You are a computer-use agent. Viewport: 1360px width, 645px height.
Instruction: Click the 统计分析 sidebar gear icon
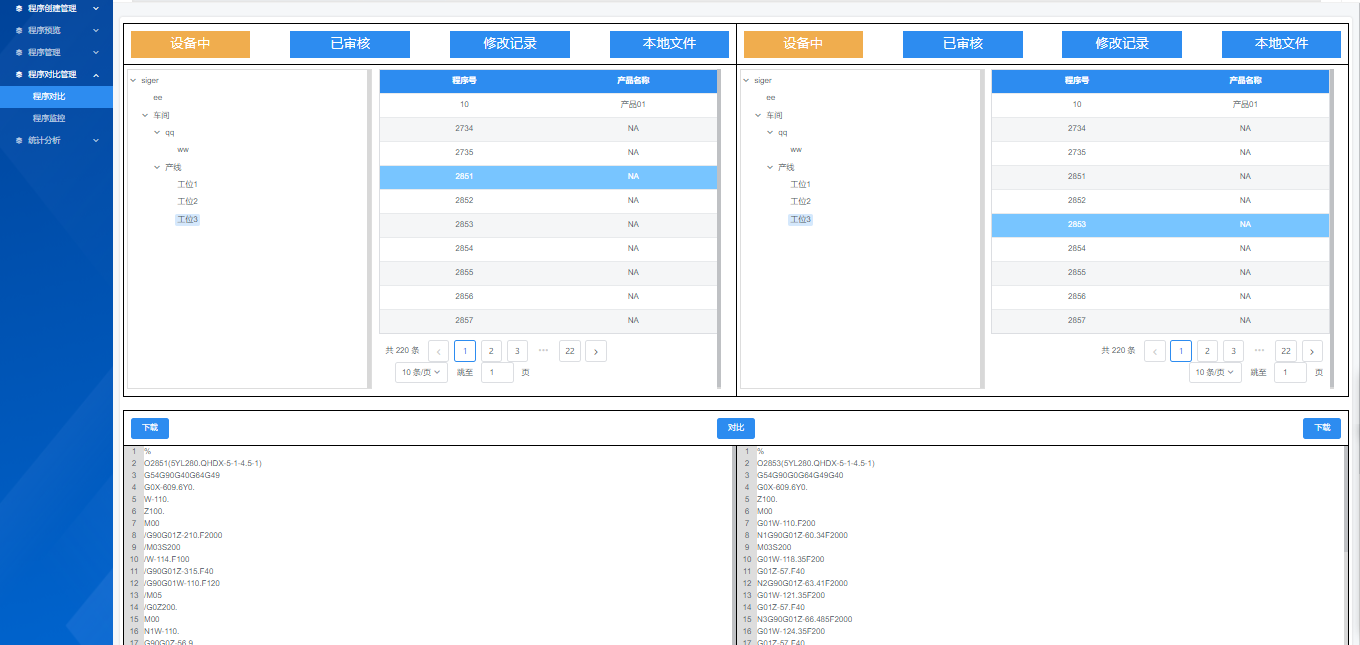[x=18, y=140]
